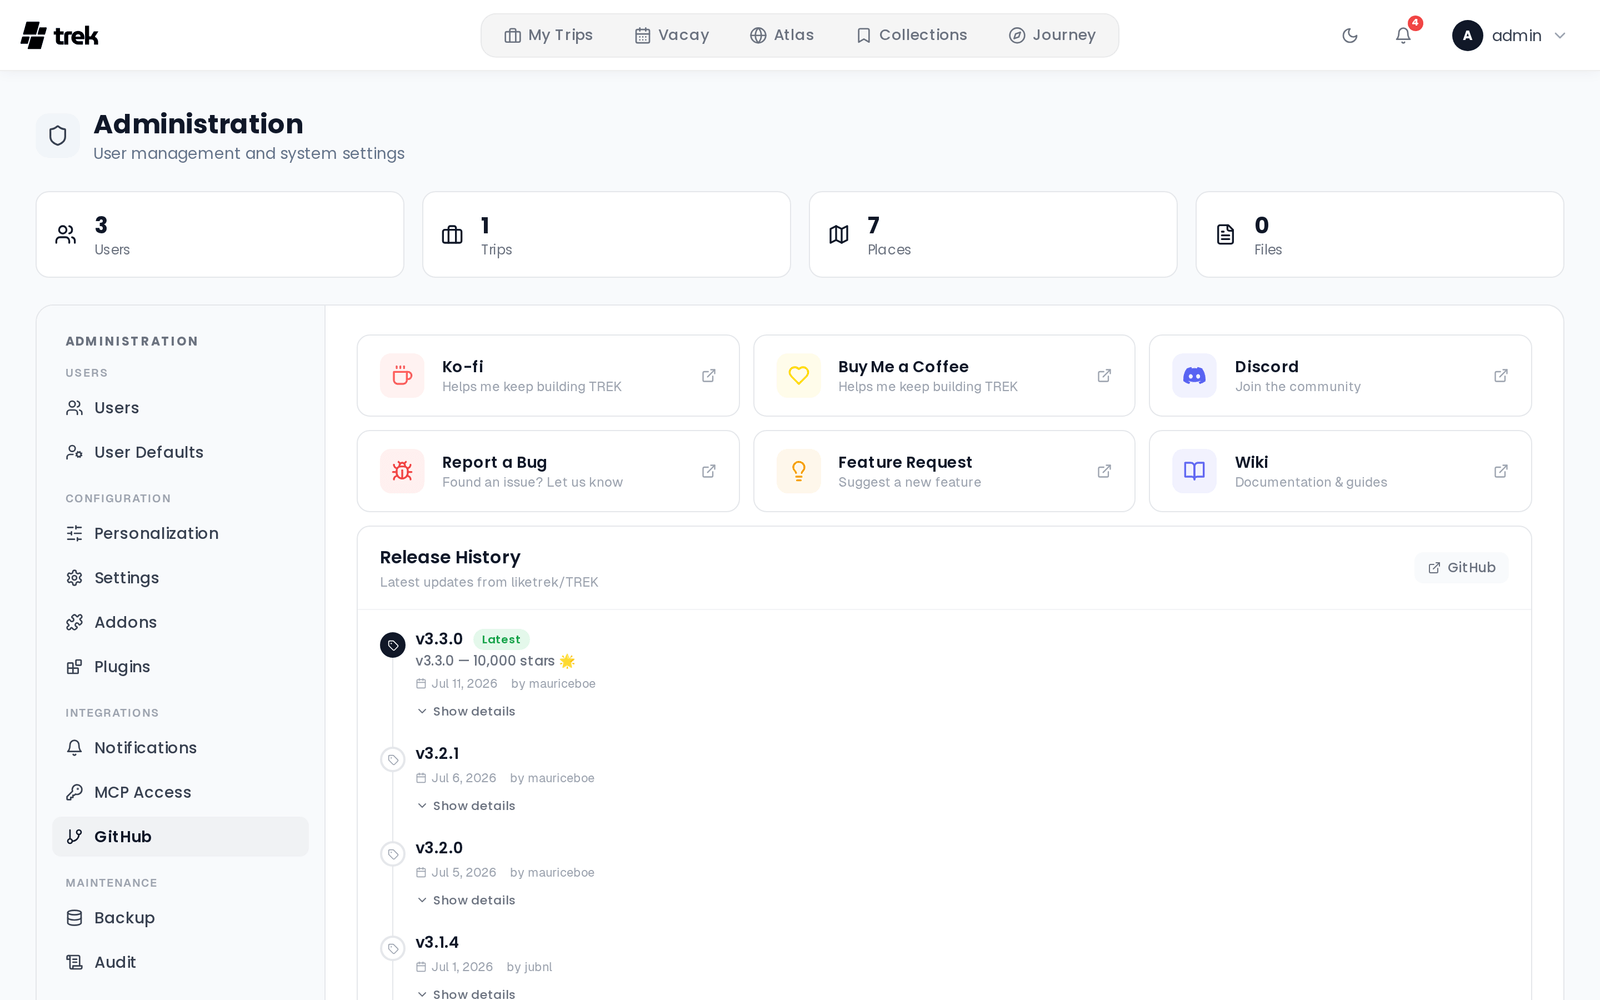The width and height of the screenshot is (1600, 1000).
Task: Open Settings in sidebar
Action: tap(180, 578)
